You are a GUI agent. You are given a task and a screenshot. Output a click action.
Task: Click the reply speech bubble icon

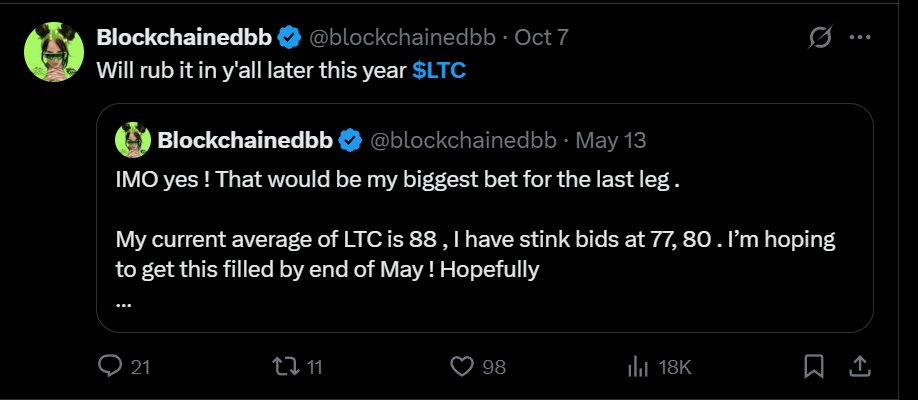click(x=110, y=367)
